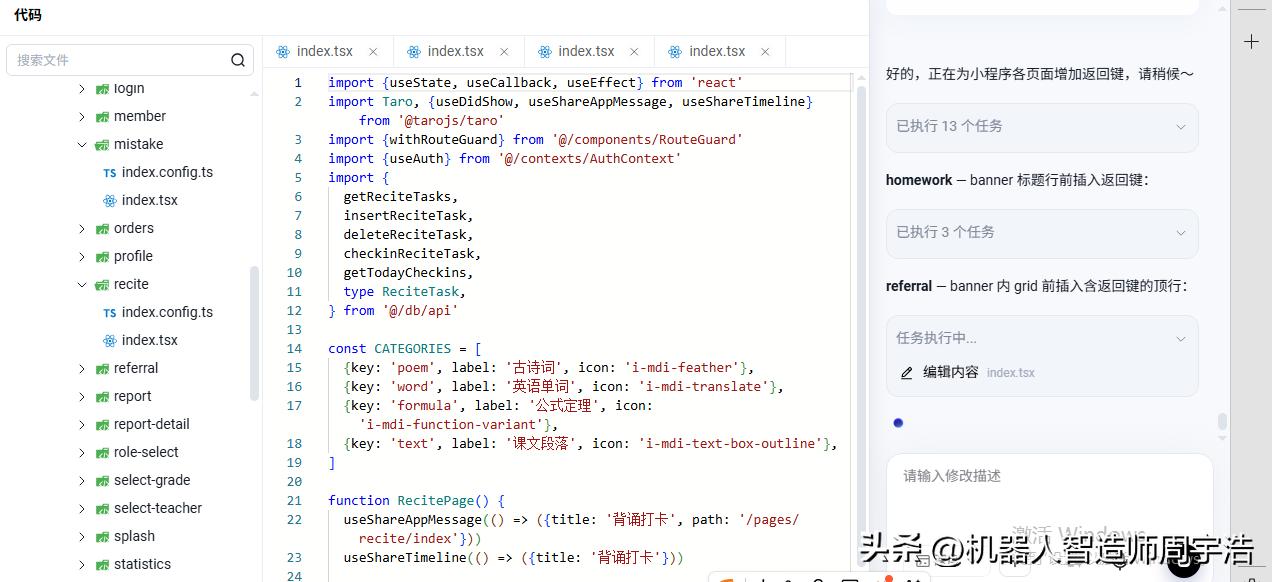Viewport: 1272px width, 582px height.
Task: Close the fourth index.tsx tab
Action: pyautogui.click(x=766, y=51)
